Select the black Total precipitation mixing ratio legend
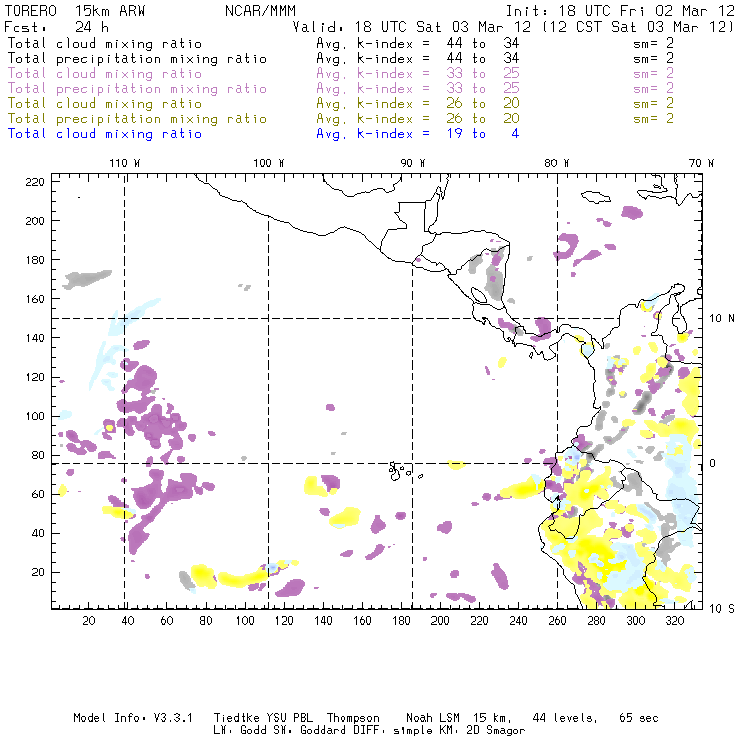 (138, 59)
